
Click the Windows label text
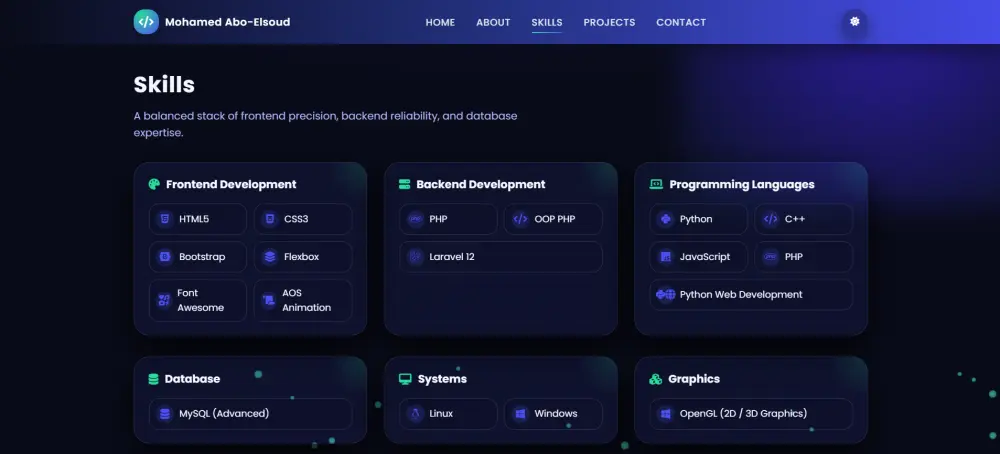pyautogui.click(x=555, y=414)
